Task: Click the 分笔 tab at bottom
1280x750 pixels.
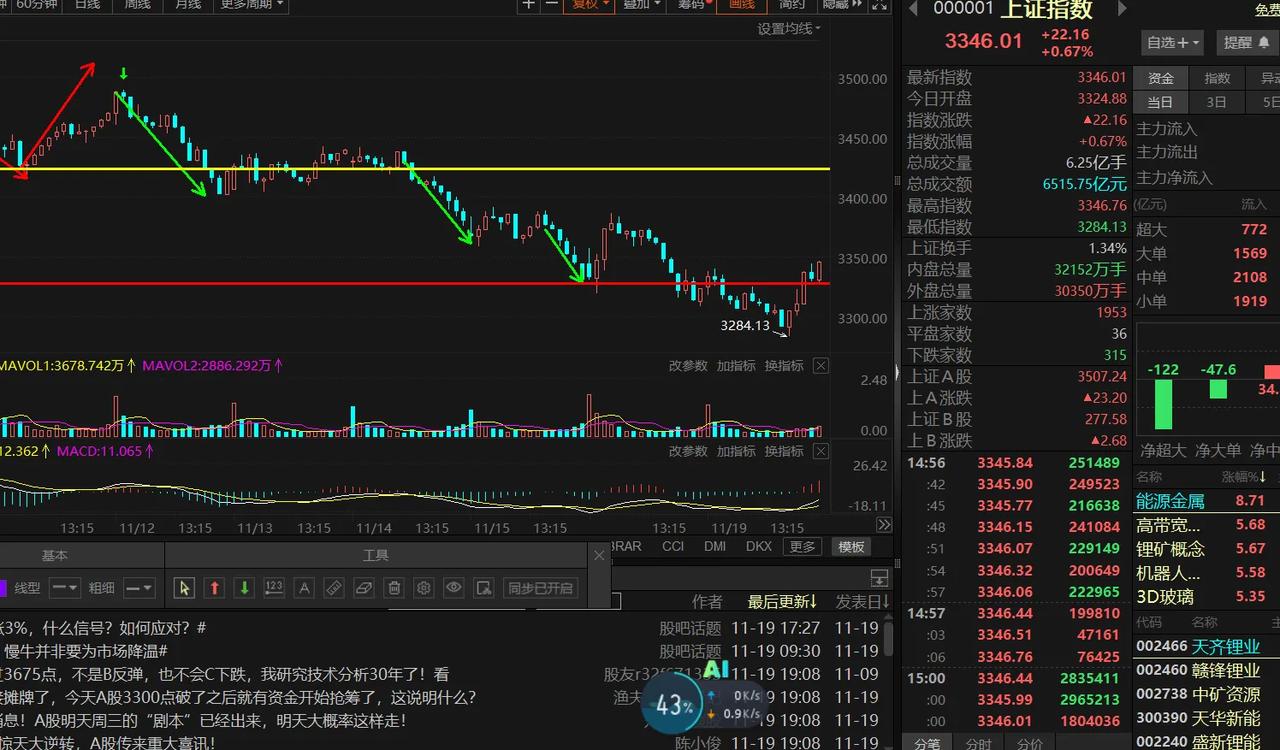Action: point(927,743)
